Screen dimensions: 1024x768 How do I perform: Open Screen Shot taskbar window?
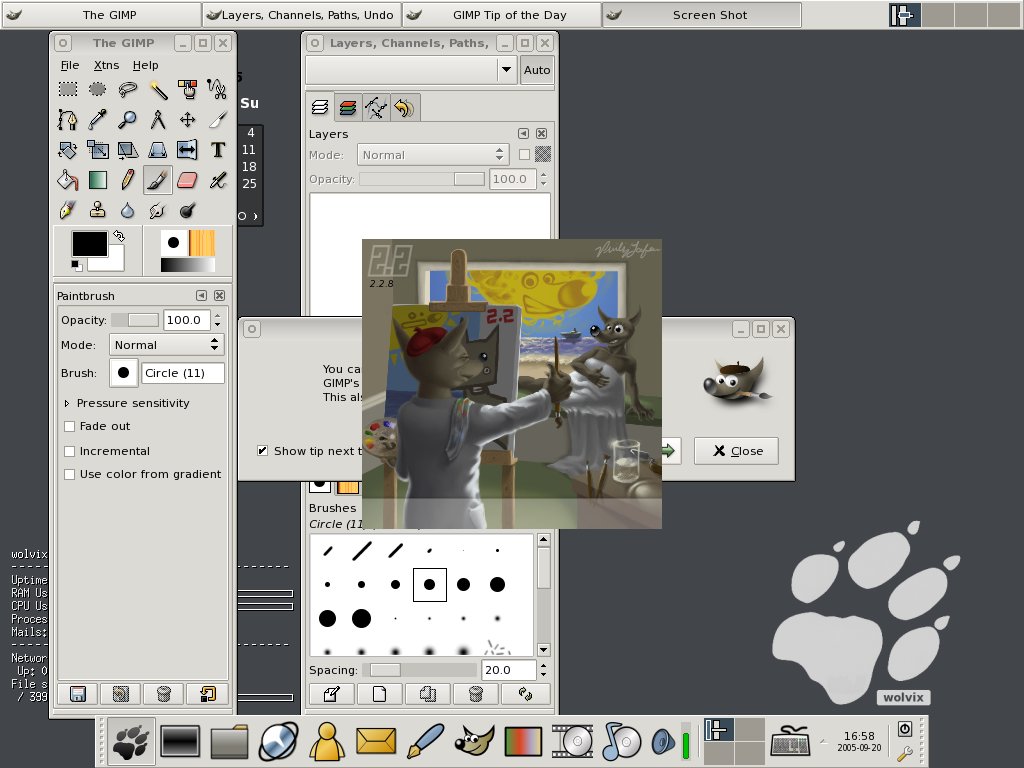[701, 15]
